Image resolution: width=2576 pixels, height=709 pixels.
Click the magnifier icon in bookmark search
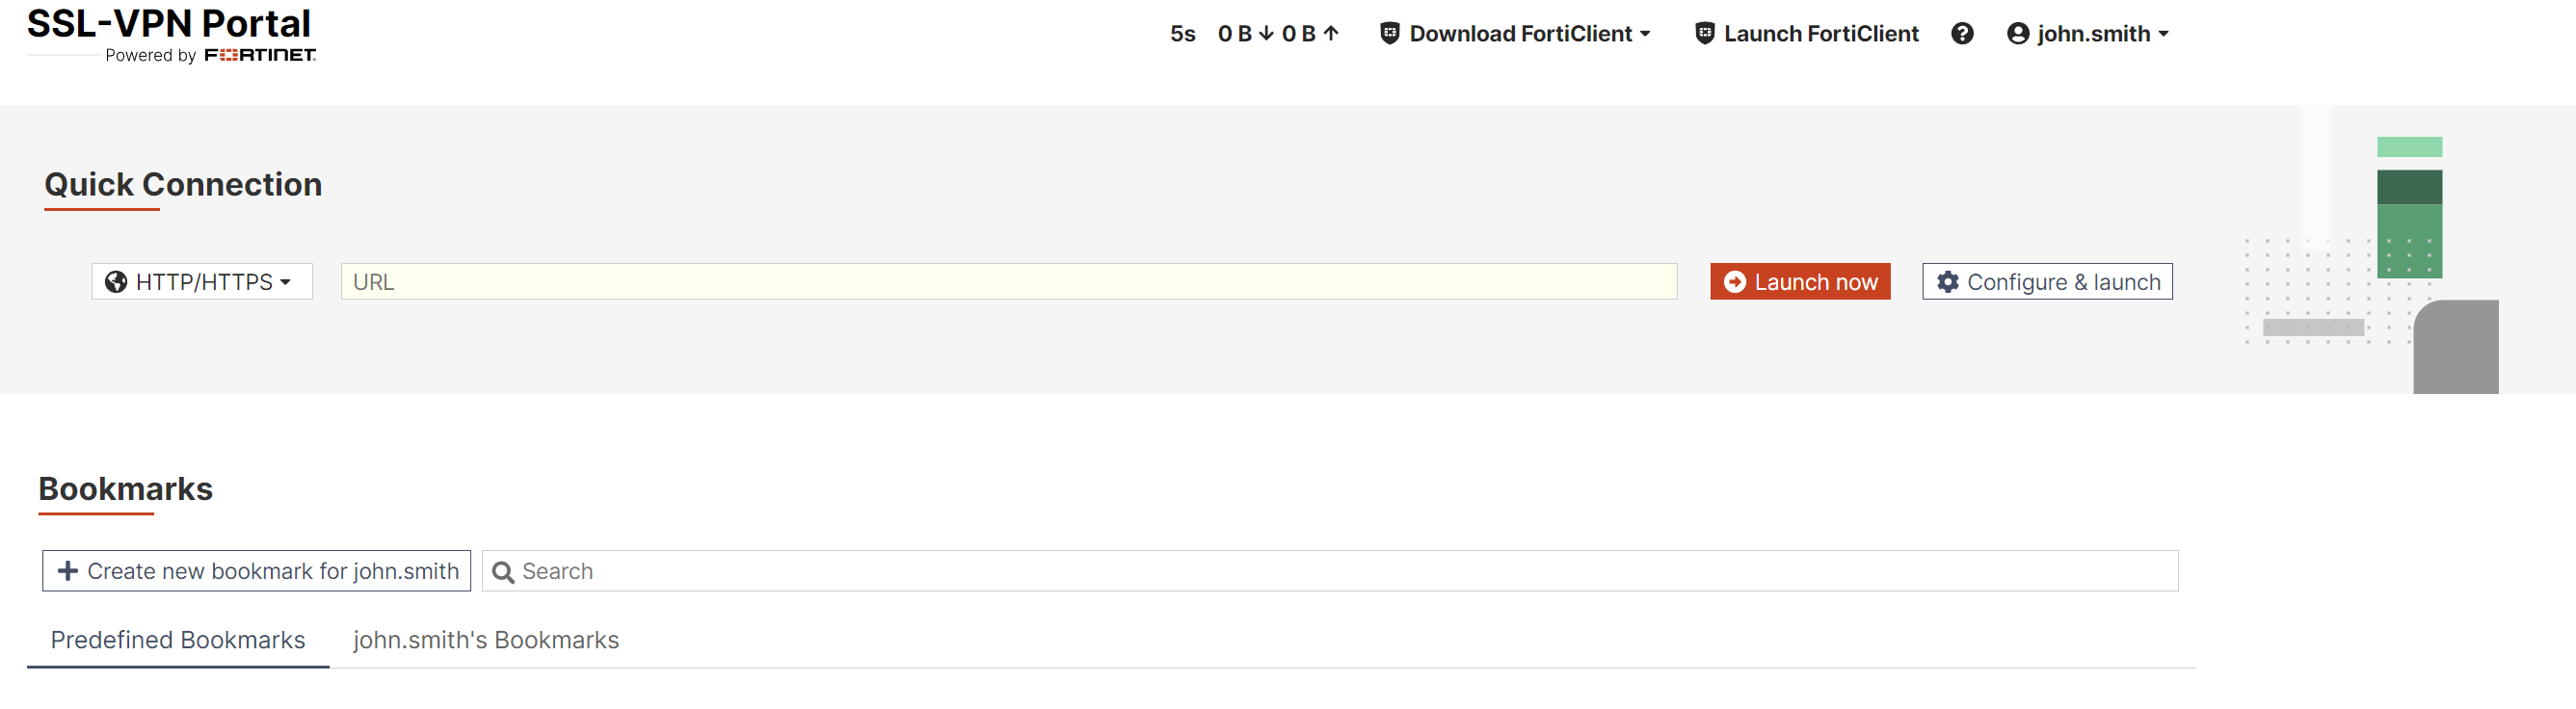pos(503,572)
